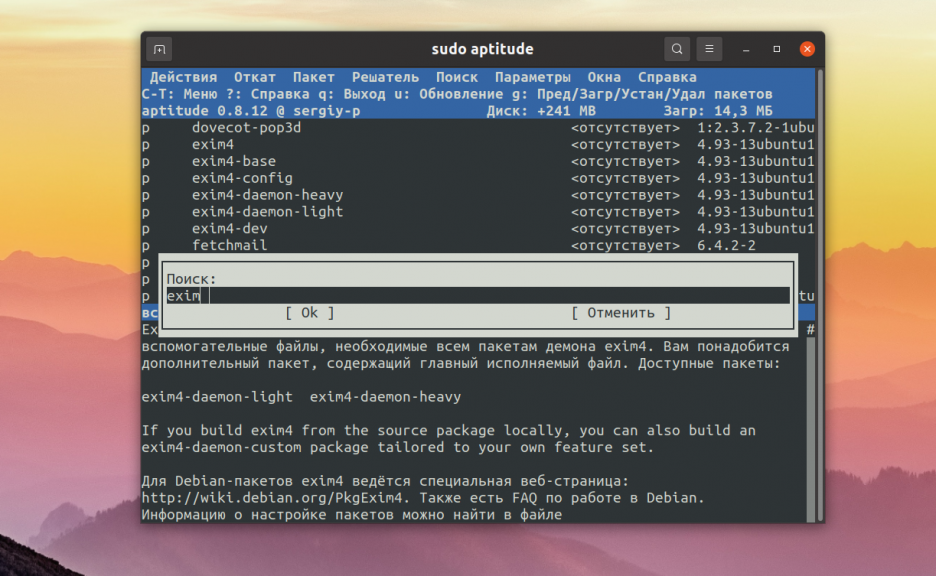Screen dimensions: 936x576
Task: Open new tab icon in terminal titlebar
Action: coord(159,49)
